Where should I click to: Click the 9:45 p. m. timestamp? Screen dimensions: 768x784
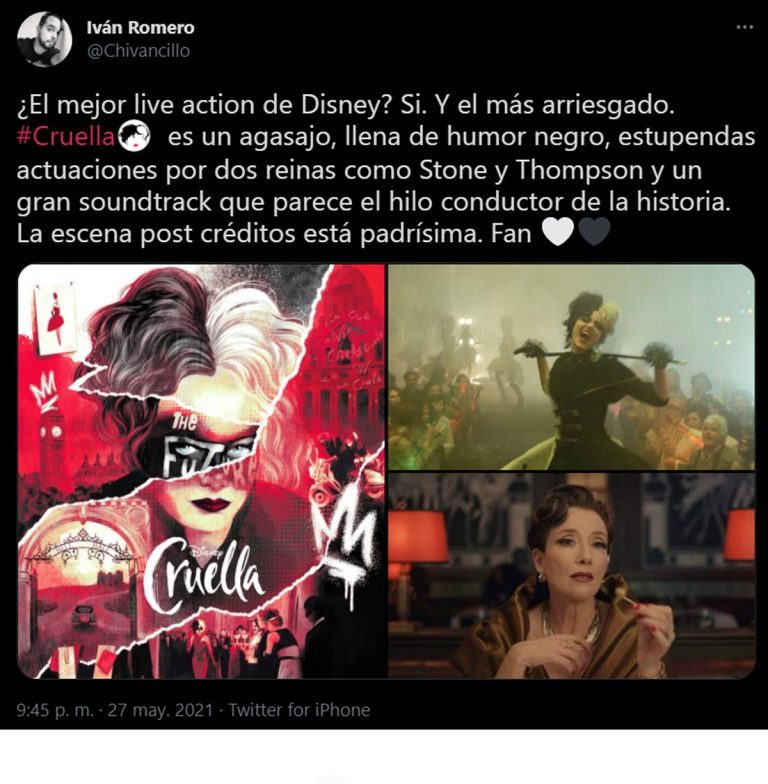coord(55,710)
